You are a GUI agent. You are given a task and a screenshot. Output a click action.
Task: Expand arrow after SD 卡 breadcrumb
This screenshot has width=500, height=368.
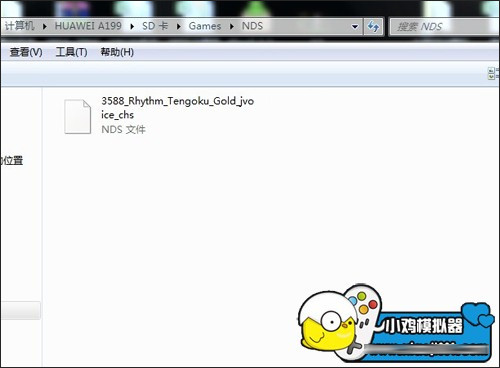coord(179,26)
